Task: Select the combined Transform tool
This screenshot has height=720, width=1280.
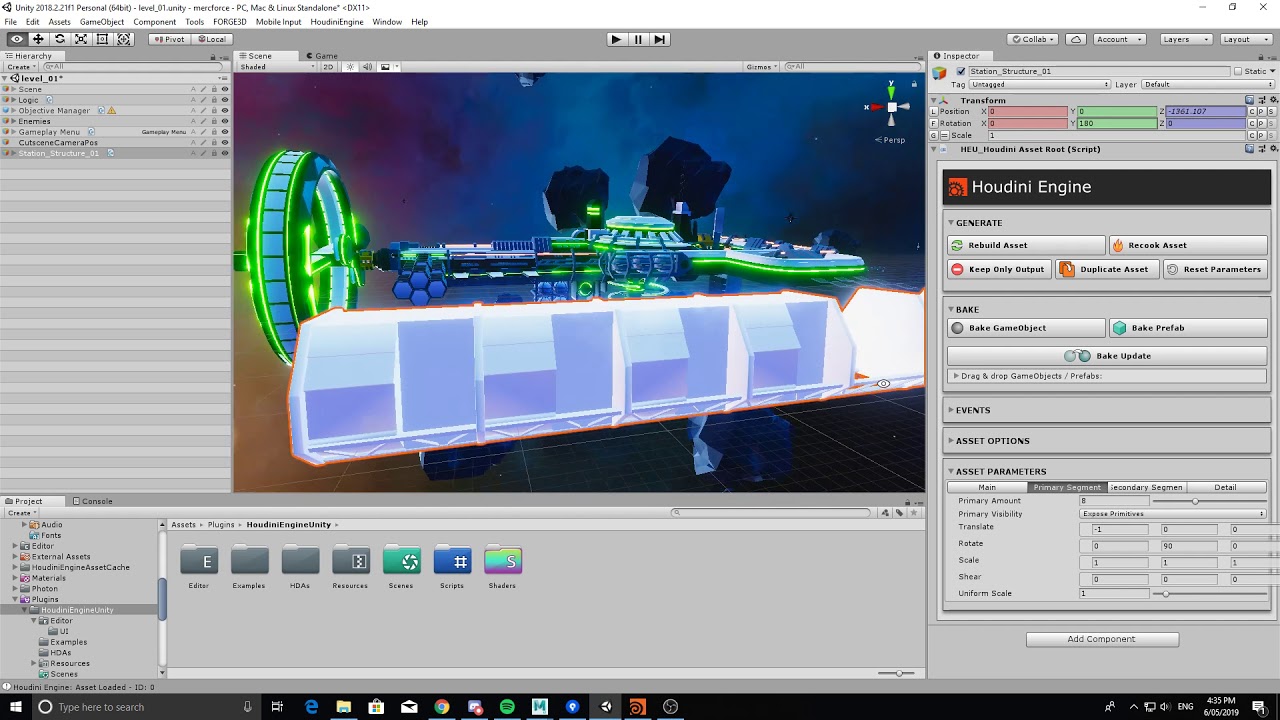Action: click(x=124, y=39)
